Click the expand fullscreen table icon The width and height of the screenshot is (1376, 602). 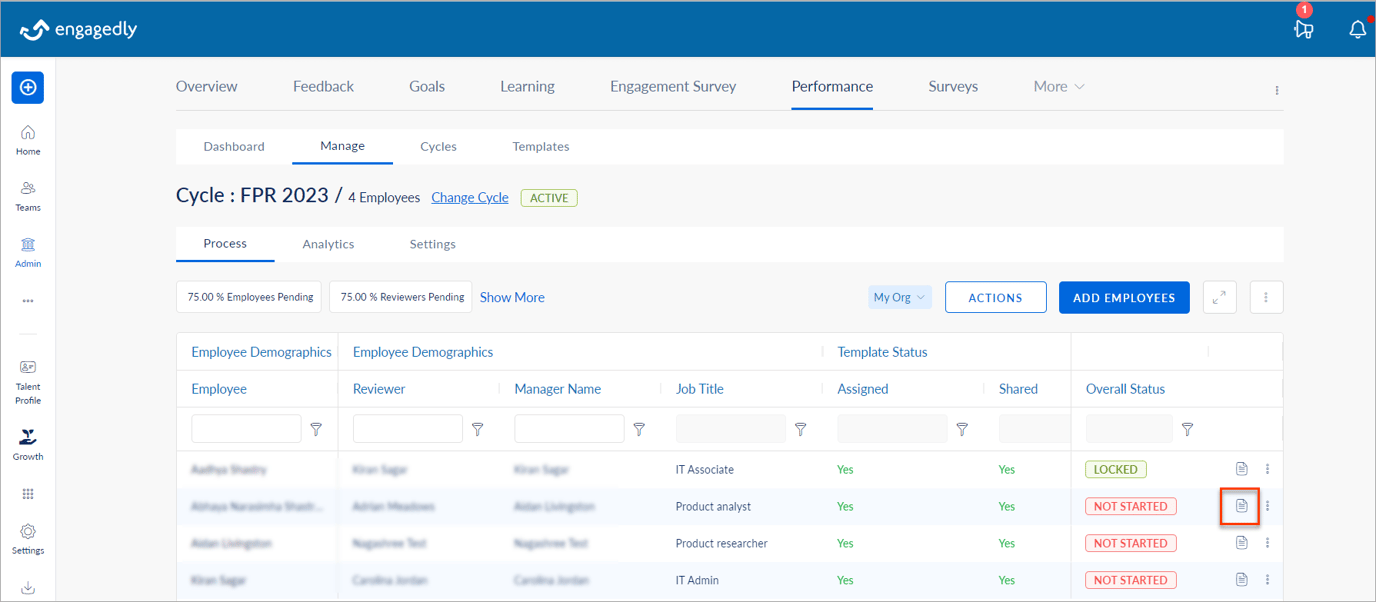[x=1219, y=297]
